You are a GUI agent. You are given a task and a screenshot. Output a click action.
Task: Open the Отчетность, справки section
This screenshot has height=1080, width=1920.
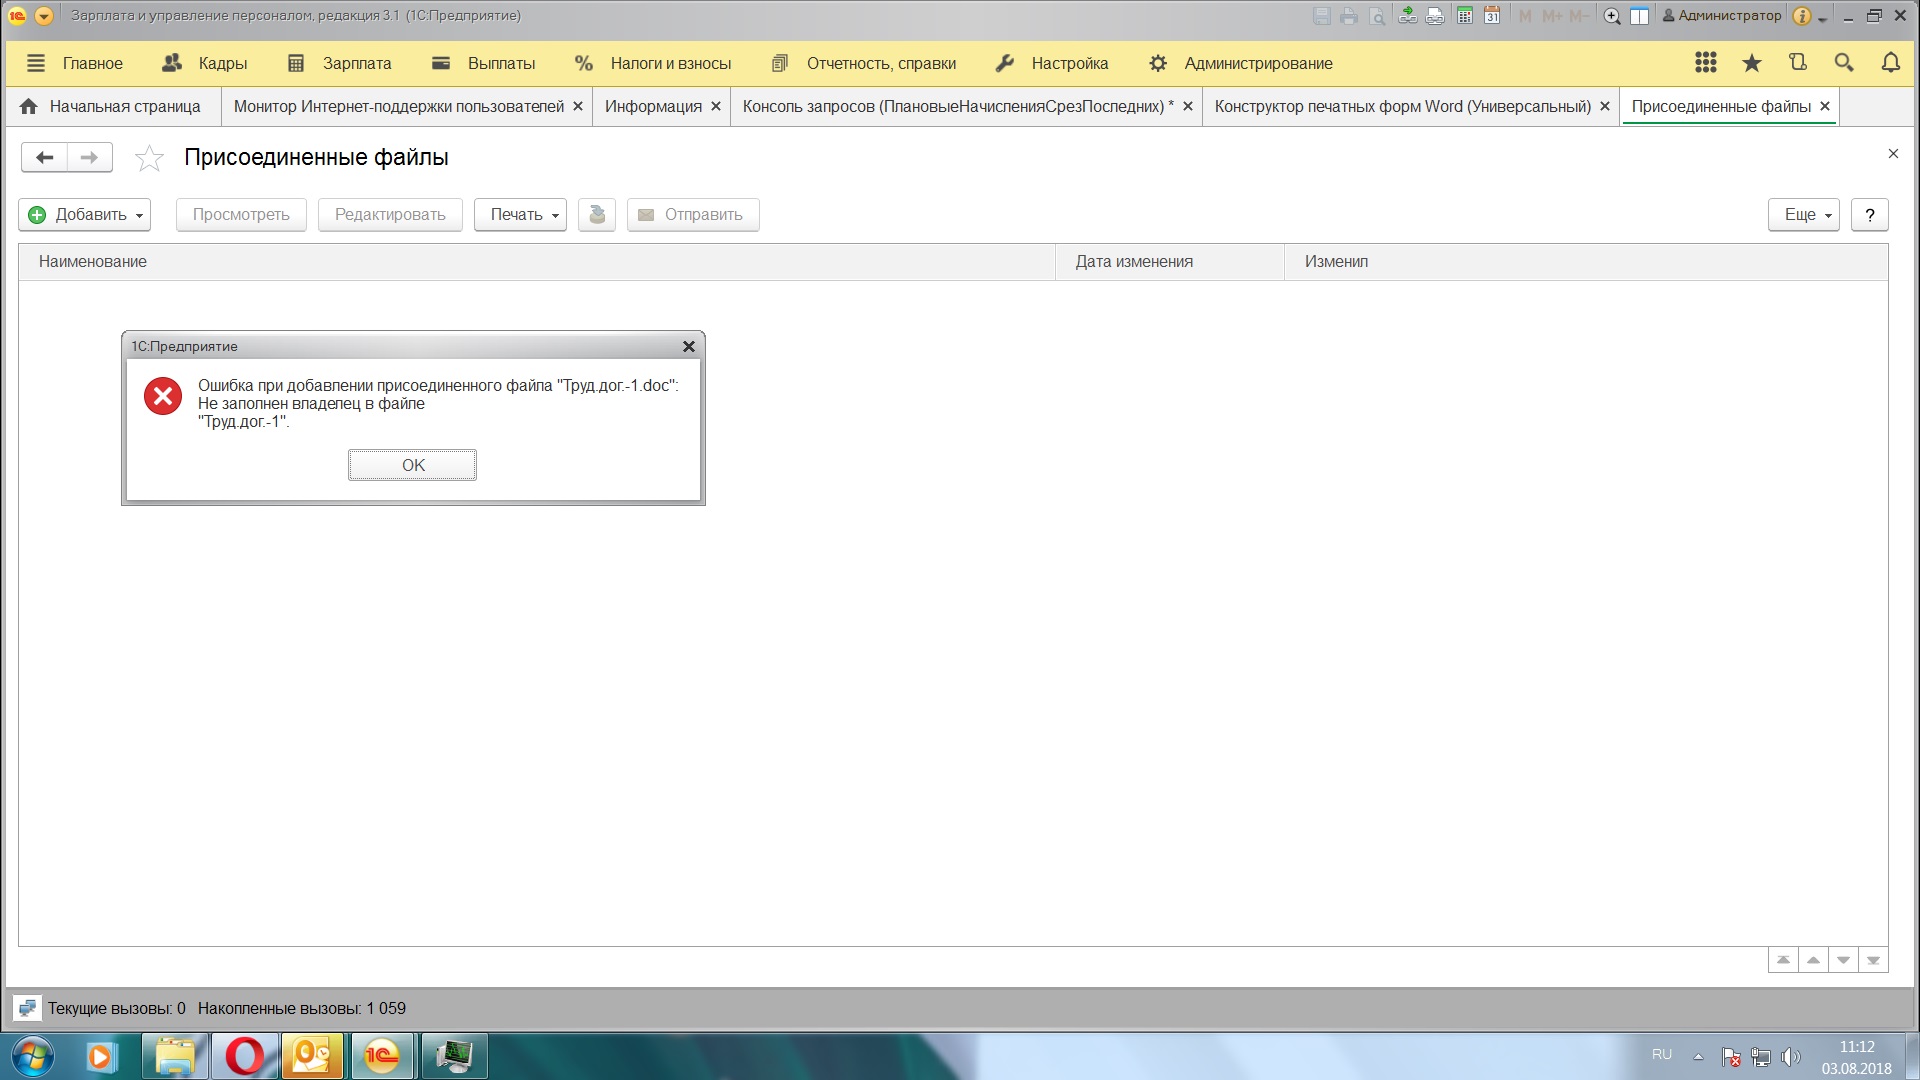tap(864, 63)
